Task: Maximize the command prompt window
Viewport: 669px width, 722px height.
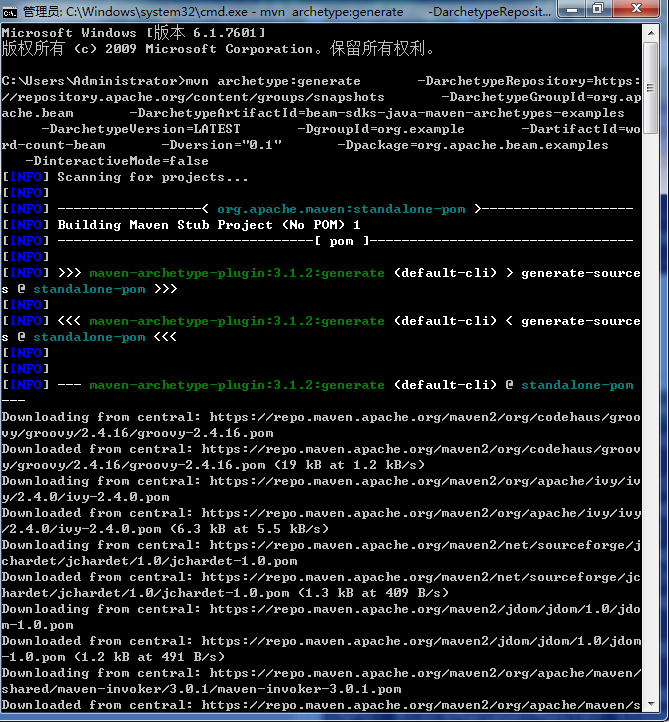Action: tap(598, 9)
